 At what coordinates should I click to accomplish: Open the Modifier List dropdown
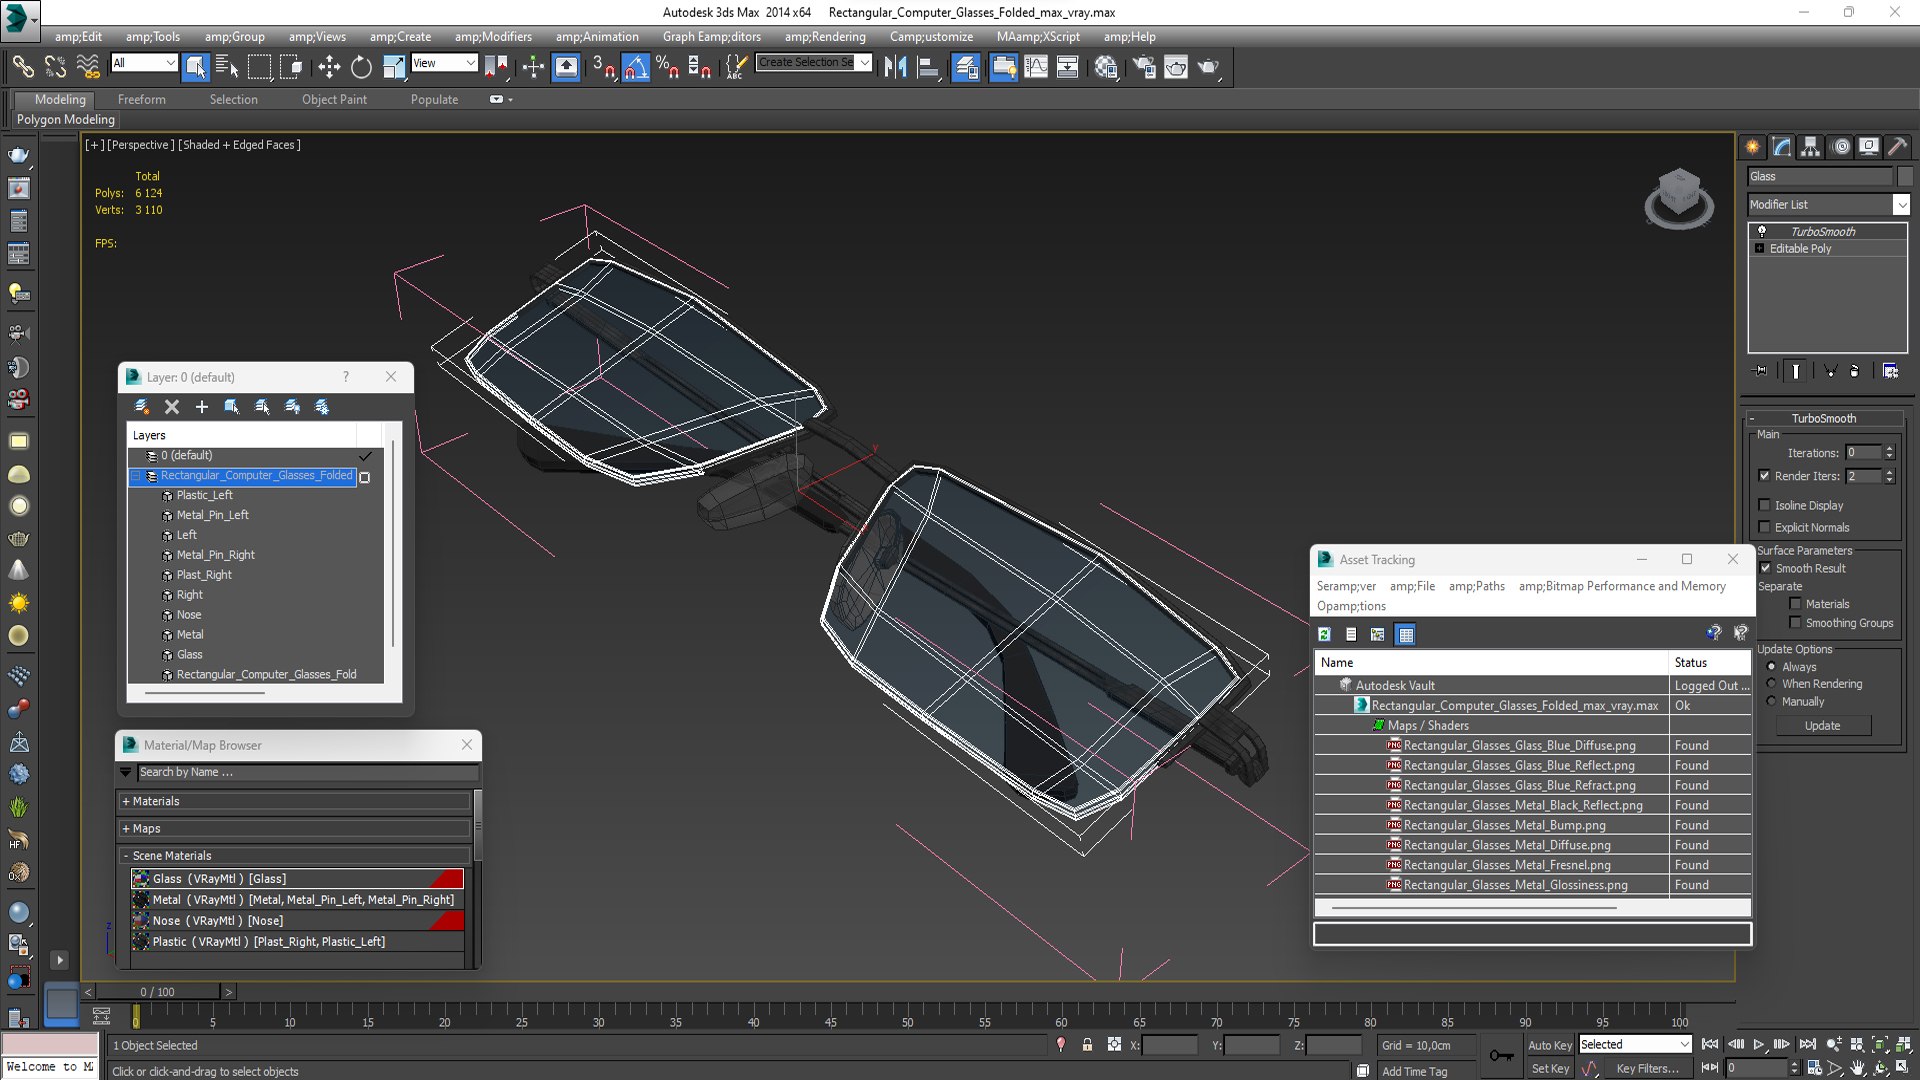point(1901,204)
